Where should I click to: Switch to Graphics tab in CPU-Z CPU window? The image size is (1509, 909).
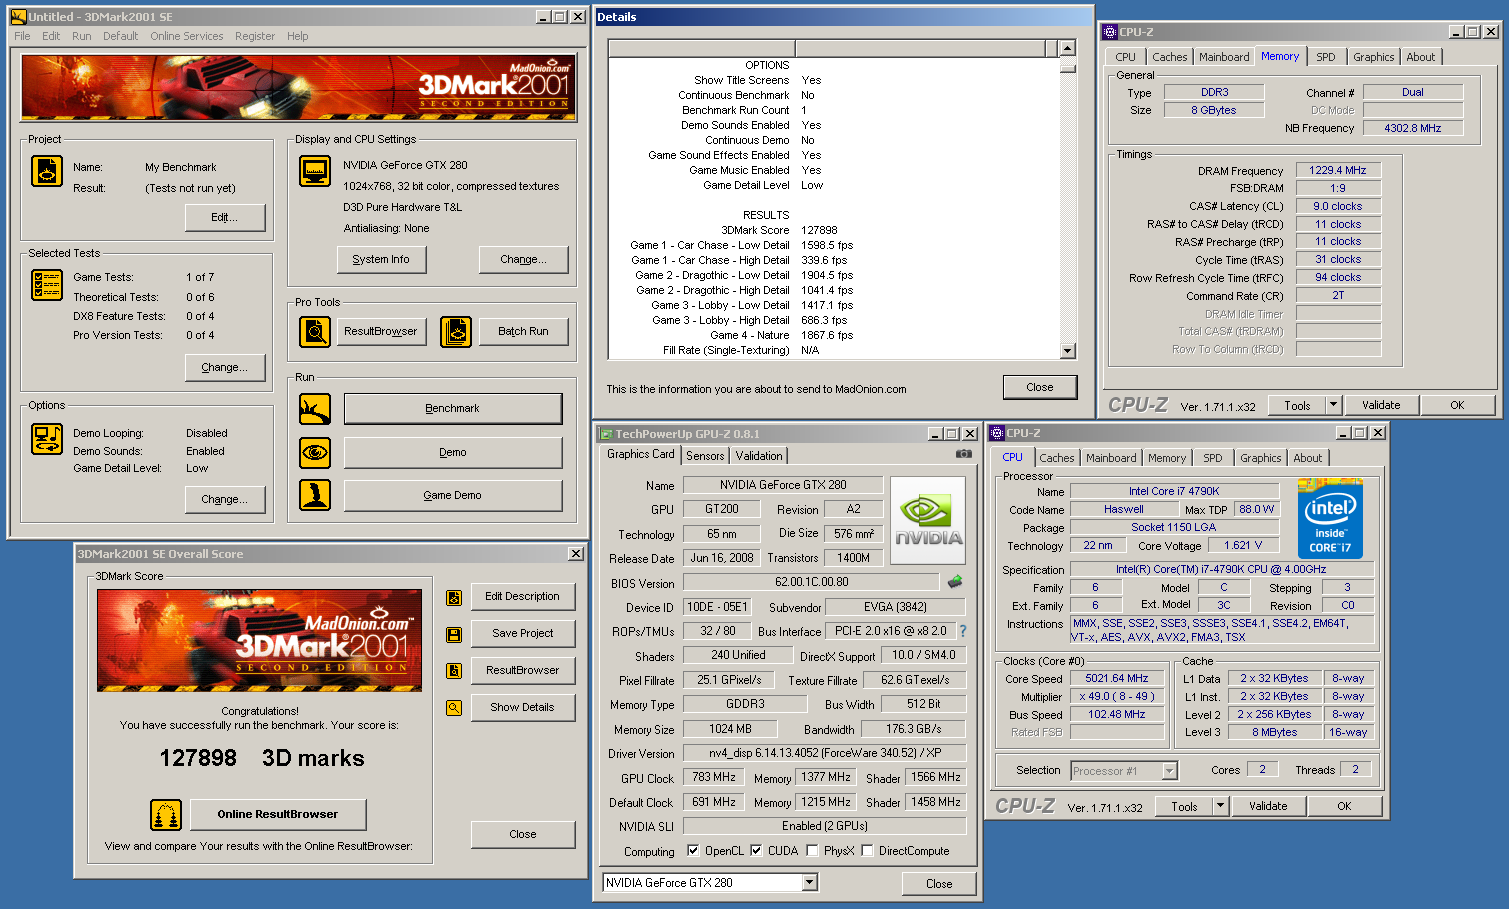1261,458
